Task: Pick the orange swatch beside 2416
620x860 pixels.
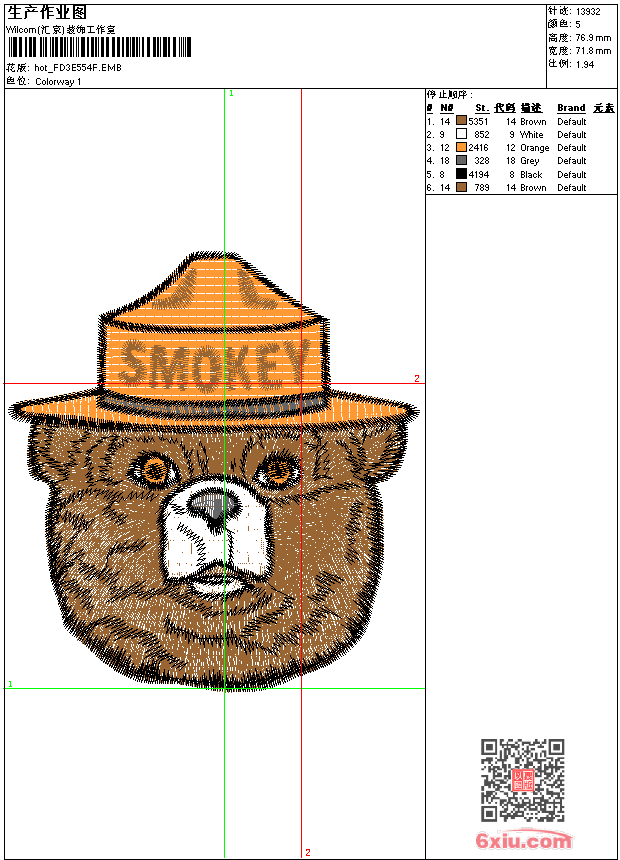Action: [461, 147]
